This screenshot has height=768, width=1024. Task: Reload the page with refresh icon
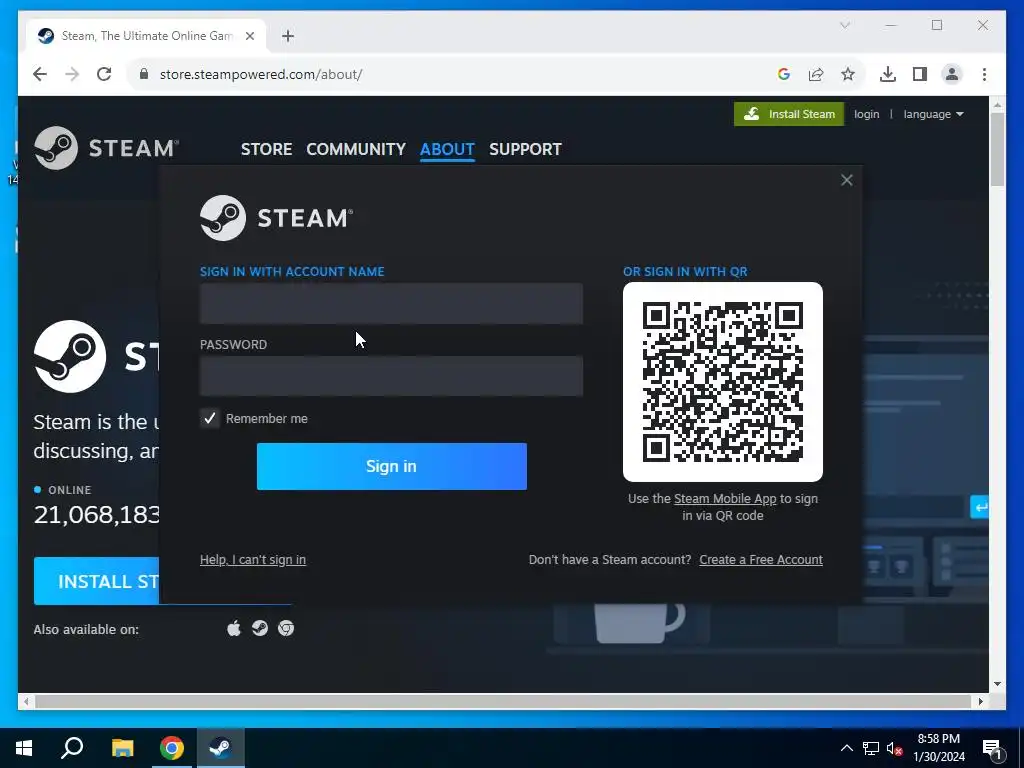coord(104,74)
